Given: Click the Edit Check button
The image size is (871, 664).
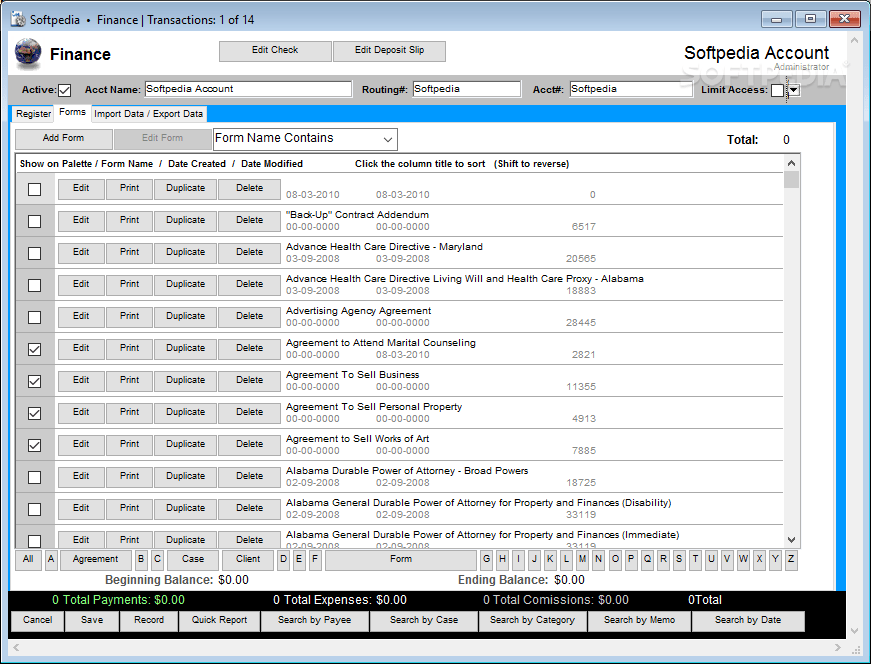Looking at the screenshot, I should [274, 50].
